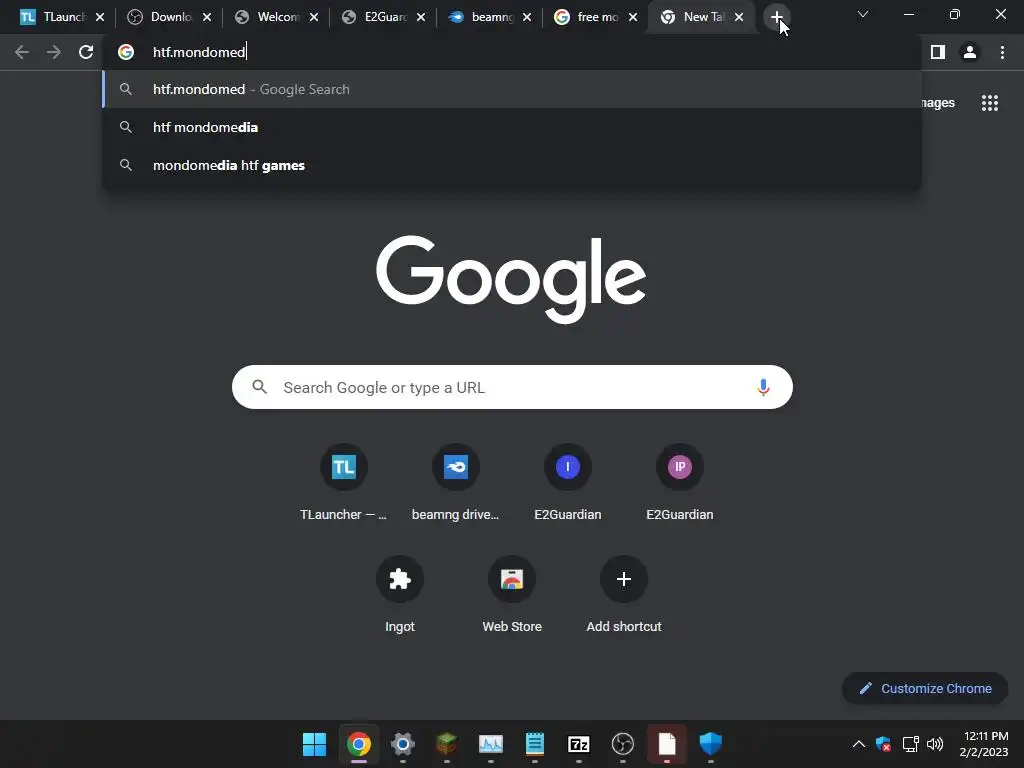Start voice search with microphone icon
The image size is (1024, 768).
763,387
